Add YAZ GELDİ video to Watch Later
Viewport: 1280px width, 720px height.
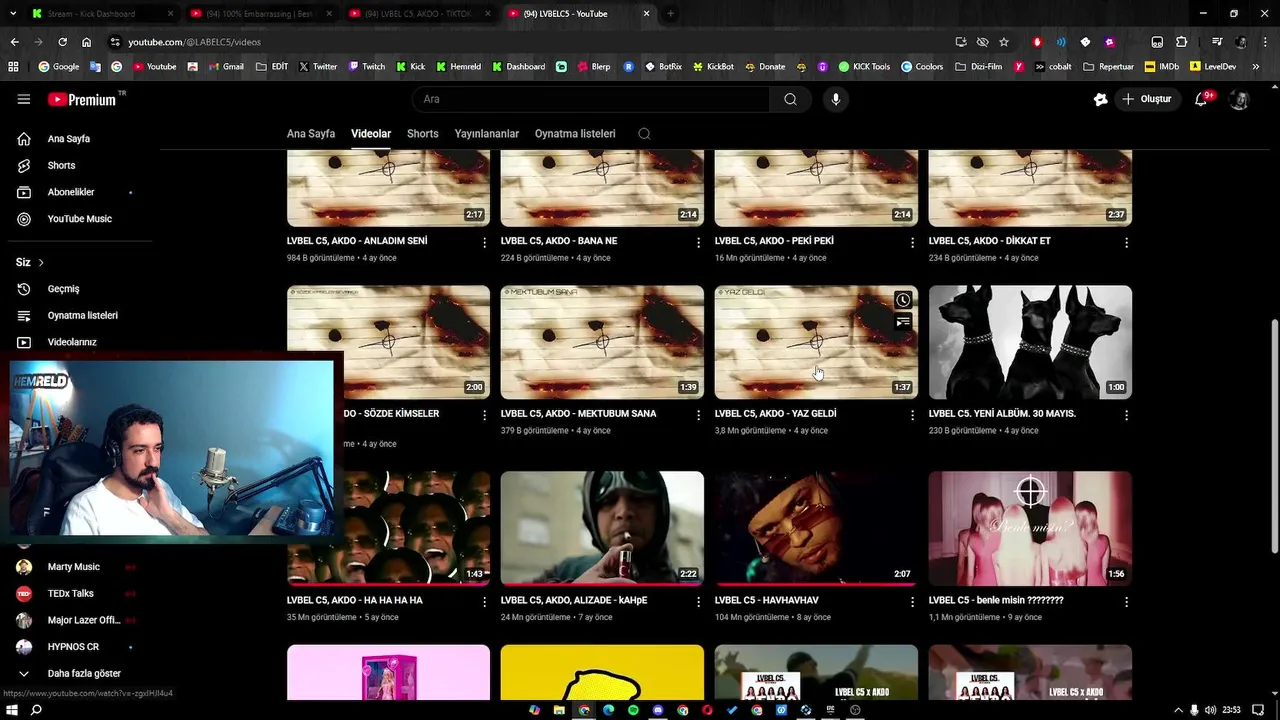pyautogui.click(x=903, y=300)
